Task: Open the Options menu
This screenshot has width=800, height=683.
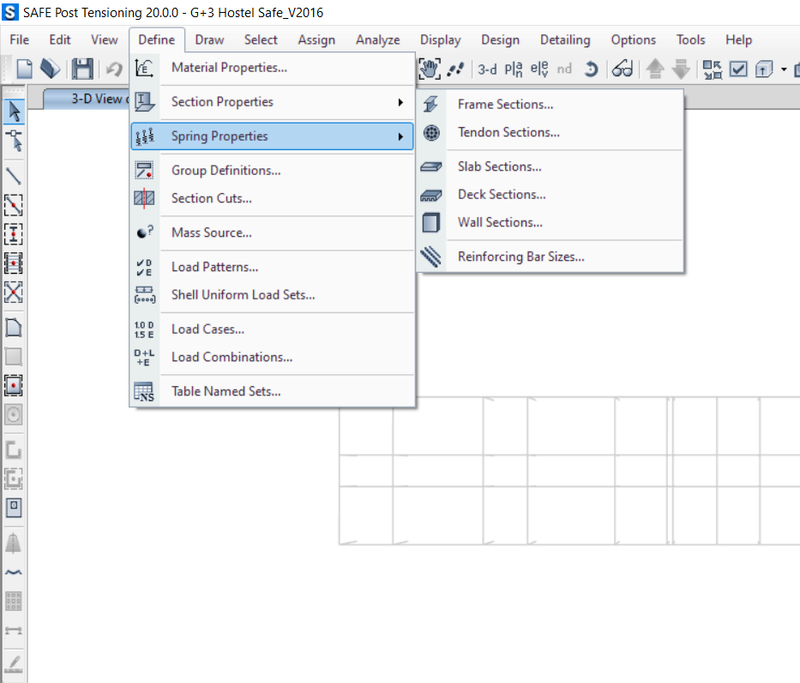Action: [x=633, y=40]
